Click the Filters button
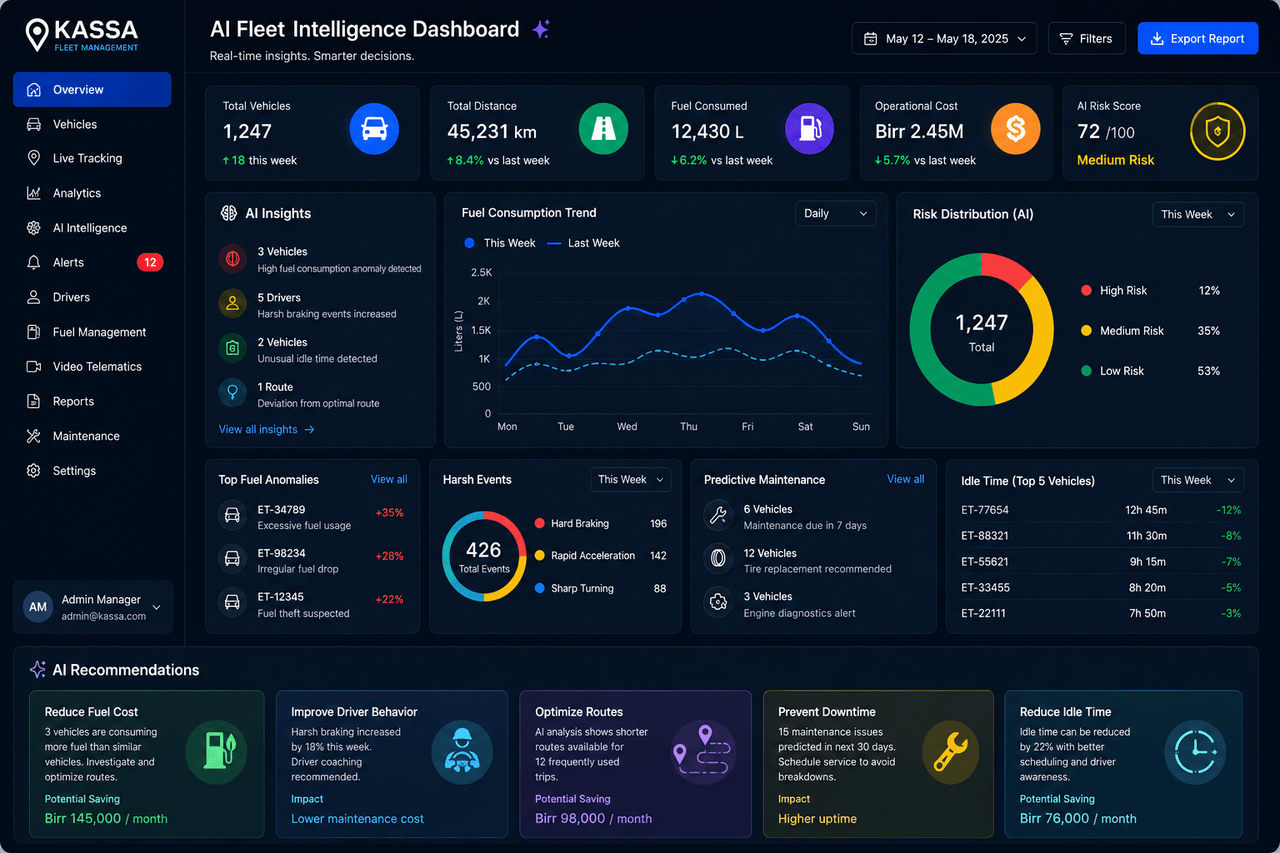The height and width of the screenshot is (853, 1280). click(1086, 39)
